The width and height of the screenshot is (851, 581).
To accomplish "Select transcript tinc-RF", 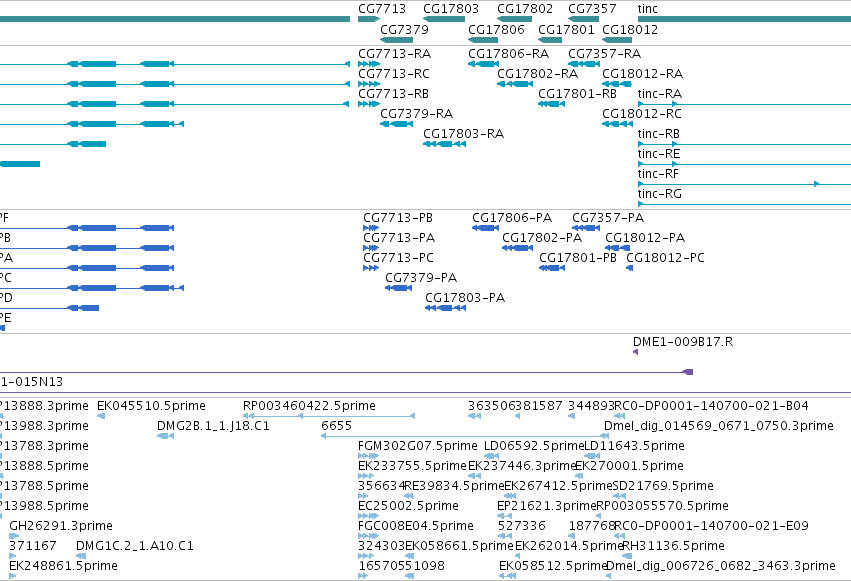I will point(744,184).
